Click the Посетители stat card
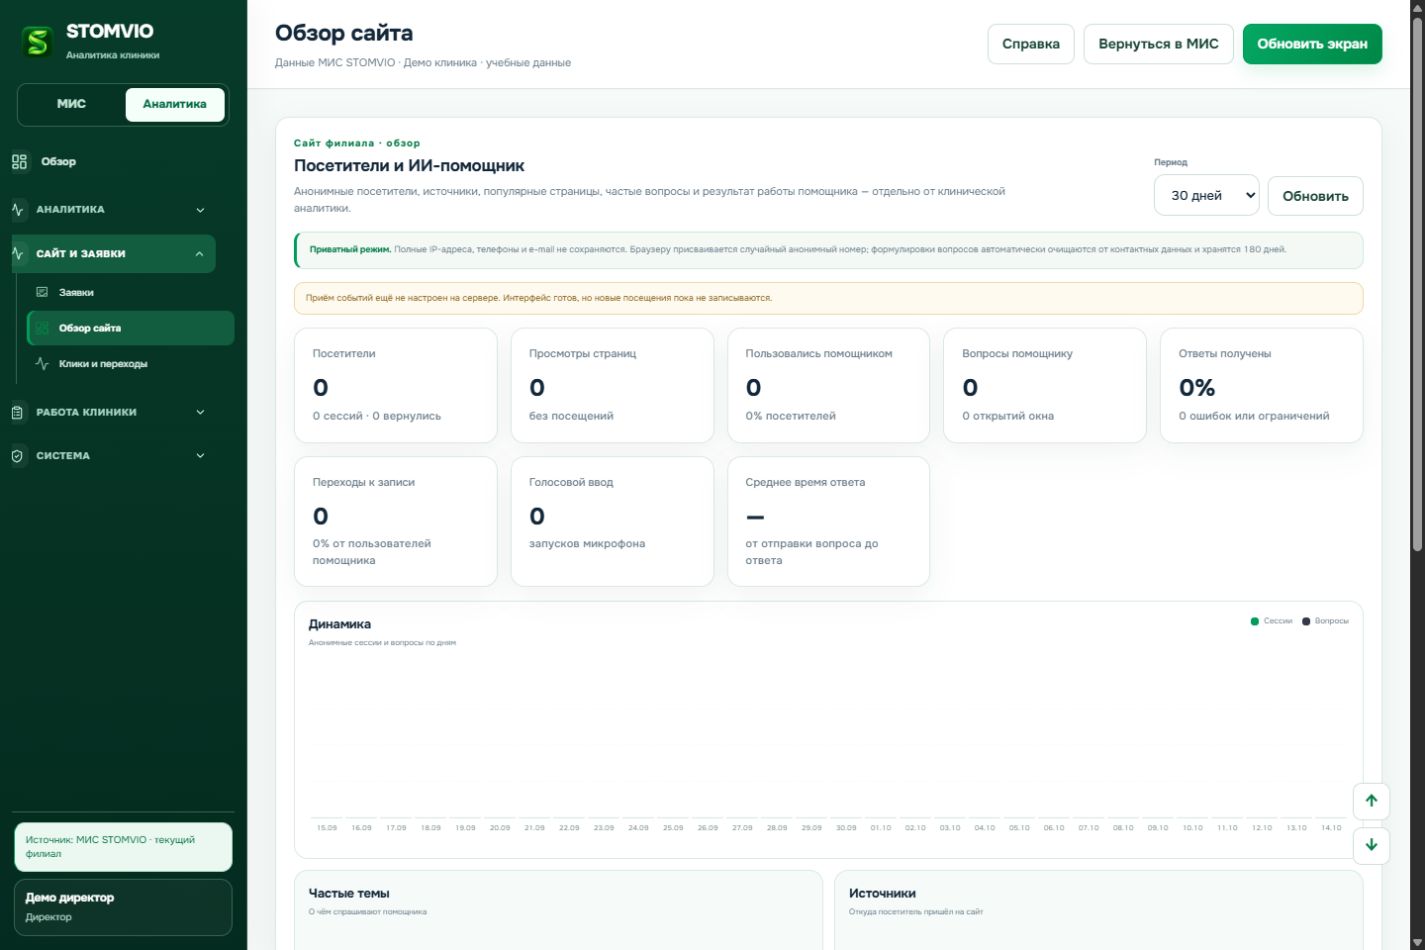 tap(396, 385)
